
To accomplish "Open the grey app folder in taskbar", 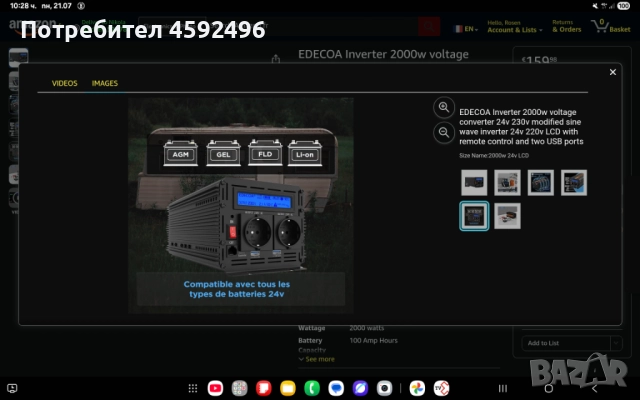I will [240, 388].
